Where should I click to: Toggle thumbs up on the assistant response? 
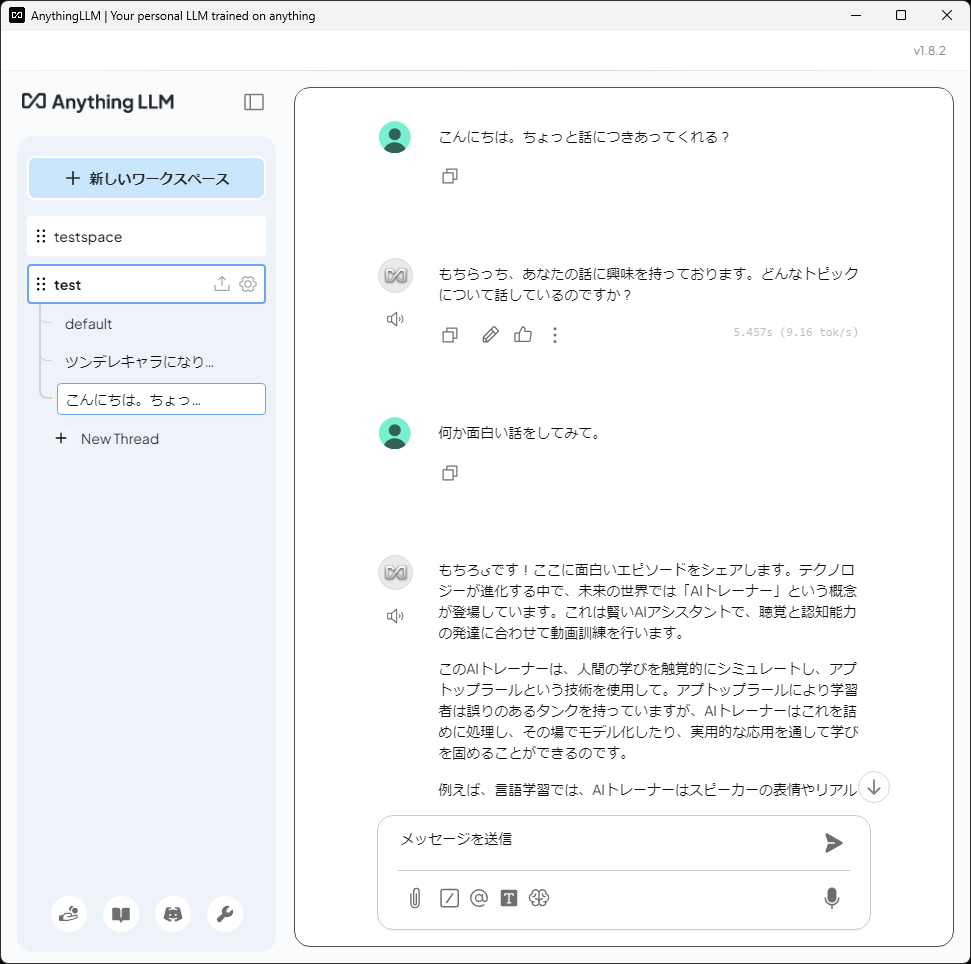pyautogui.click(x=522, y=334)
